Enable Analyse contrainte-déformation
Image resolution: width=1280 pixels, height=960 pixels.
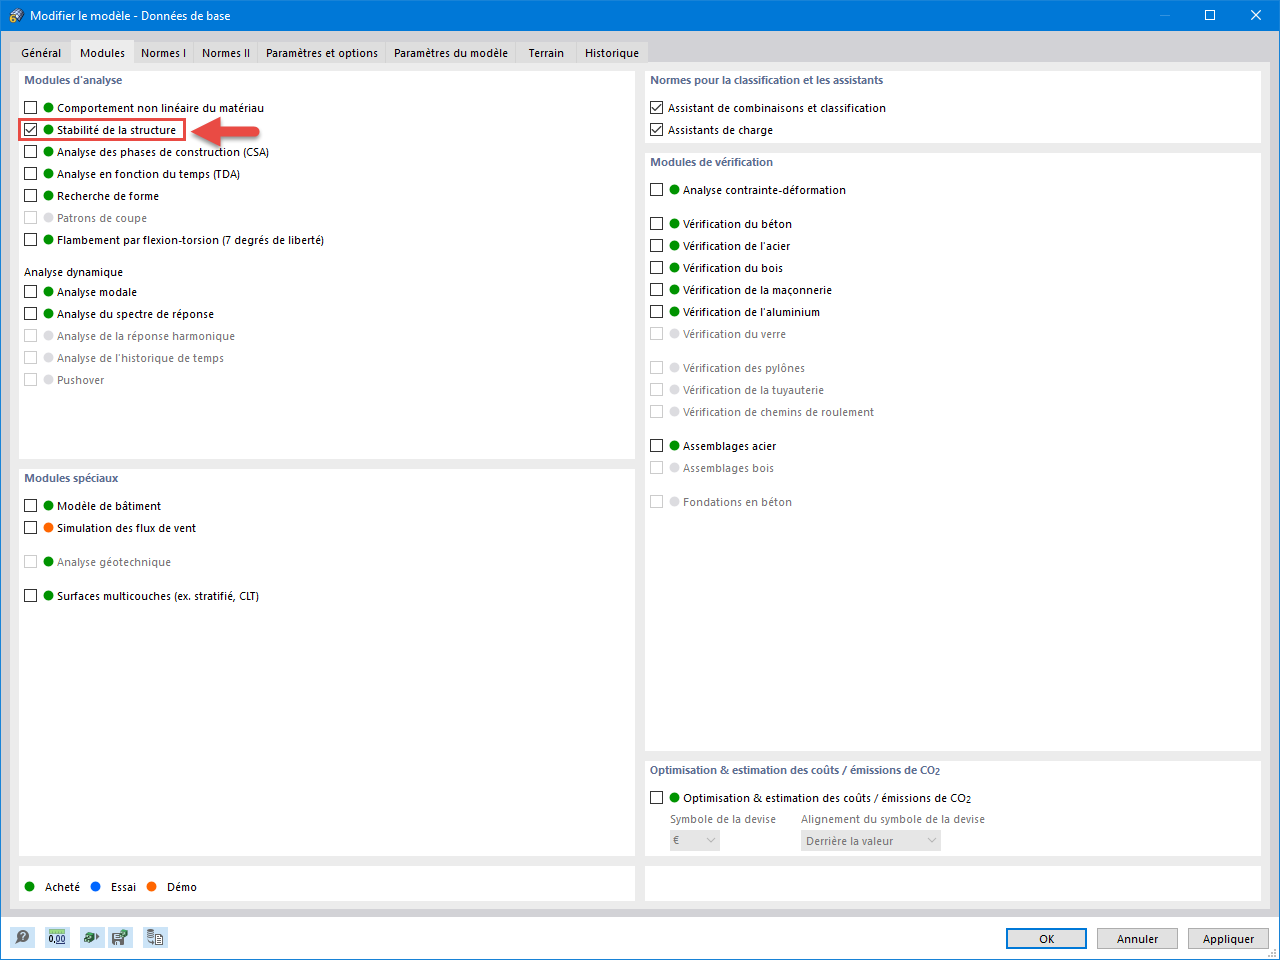657,190
